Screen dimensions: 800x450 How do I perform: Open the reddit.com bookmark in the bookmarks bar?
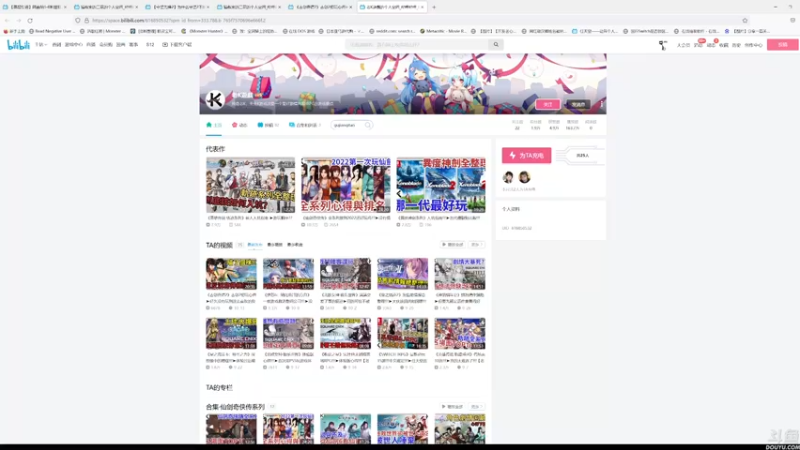392,31
